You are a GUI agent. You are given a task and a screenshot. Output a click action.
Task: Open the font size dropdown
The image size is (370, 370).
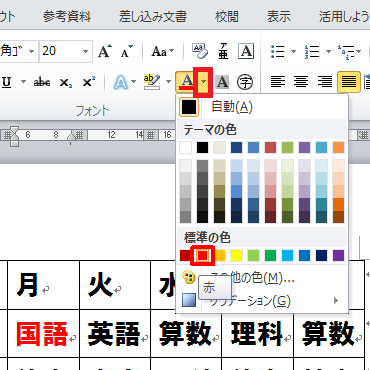tap(85, 51)
